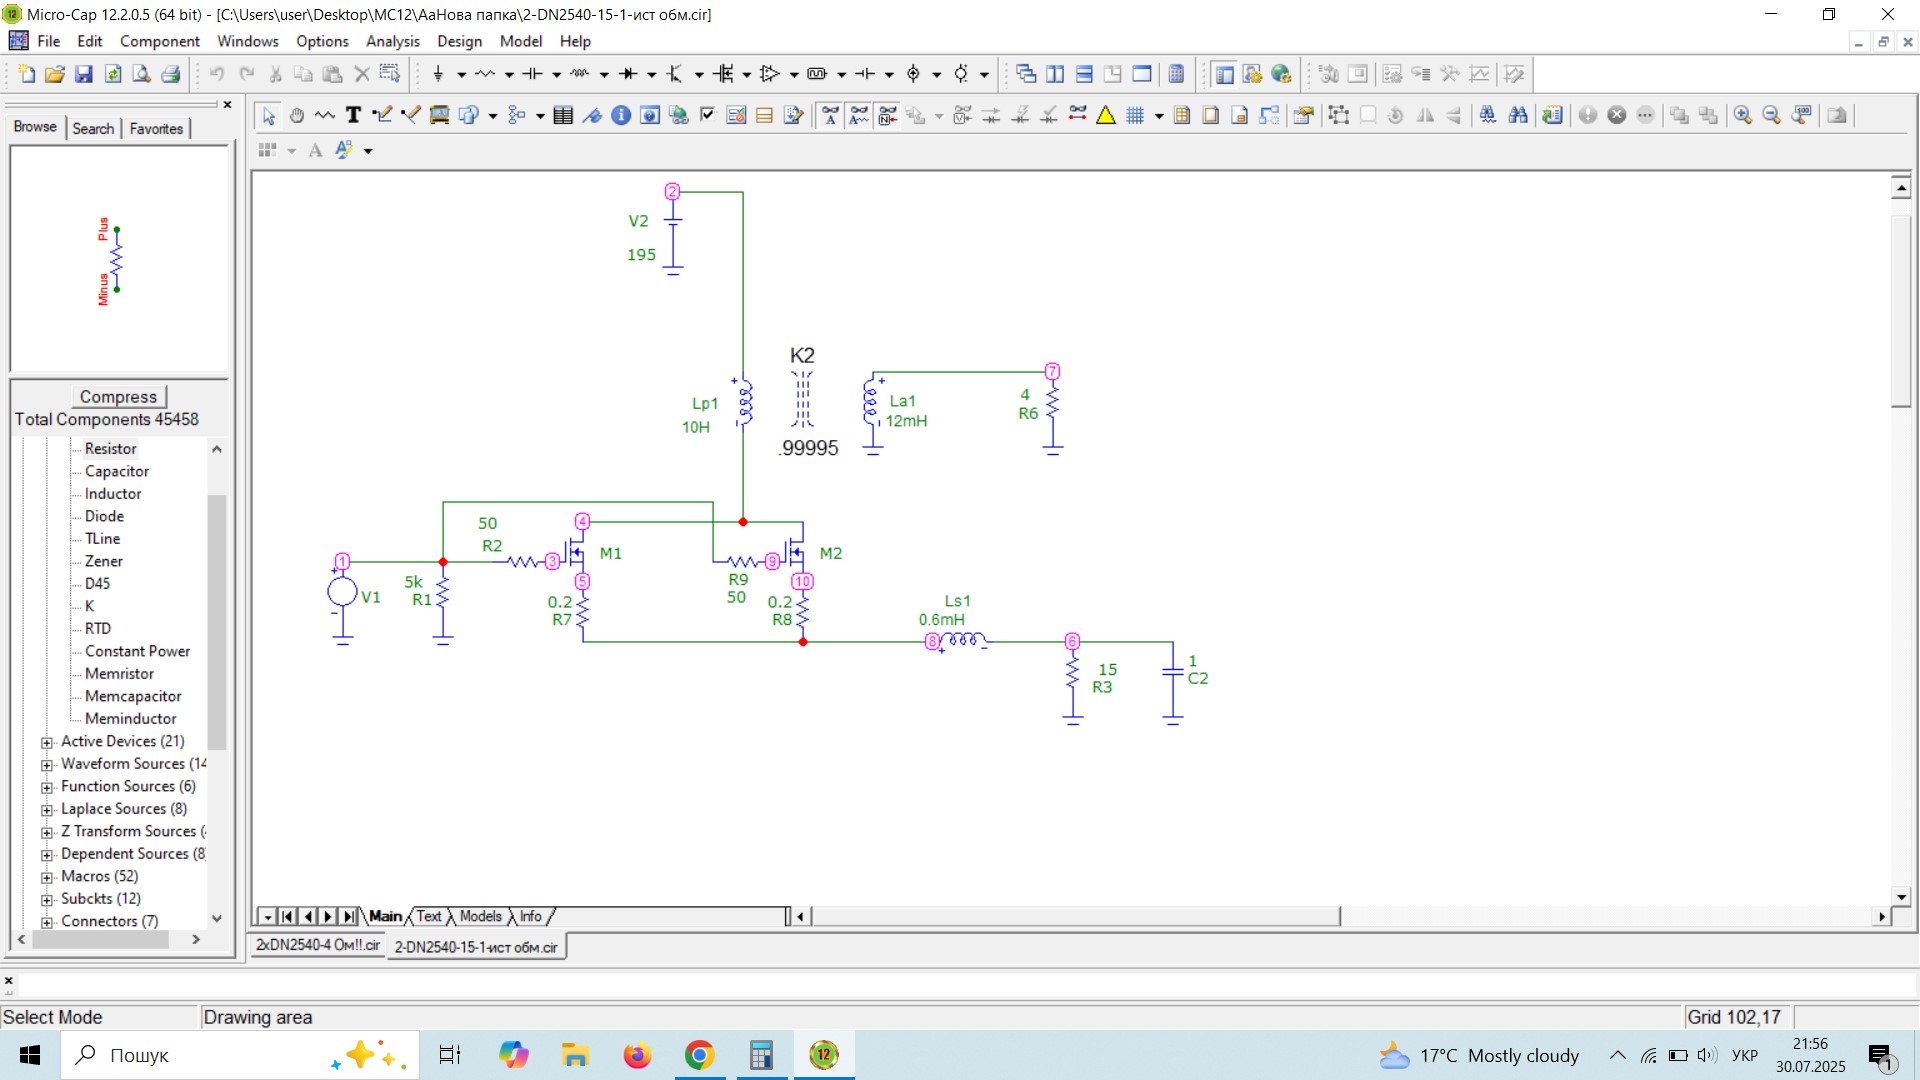Expand the Macros tree node
Viewport: 1920px width, 1080px height.
[47, 877]
